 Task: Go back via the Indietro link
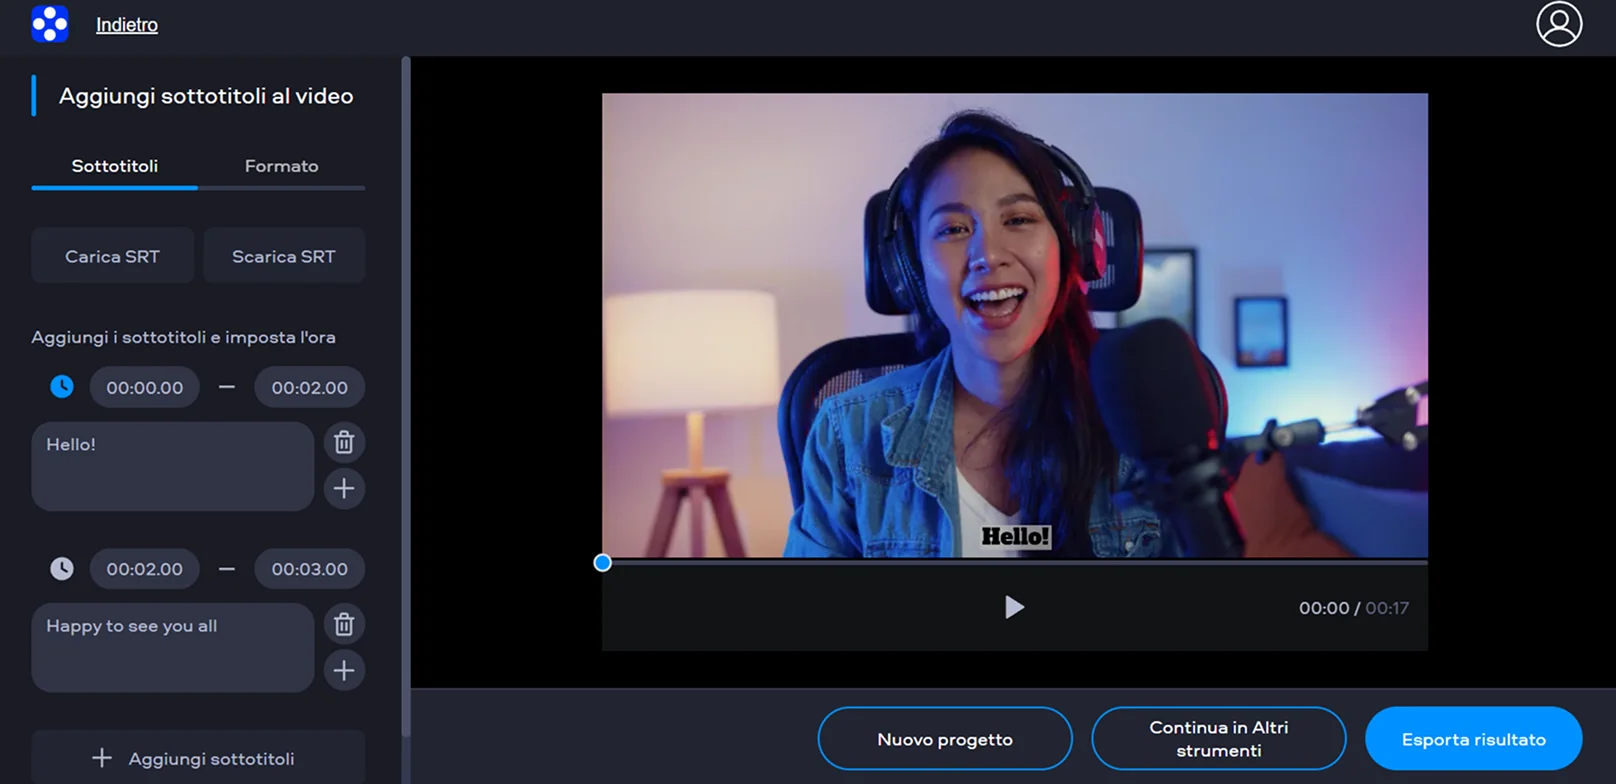127,25
